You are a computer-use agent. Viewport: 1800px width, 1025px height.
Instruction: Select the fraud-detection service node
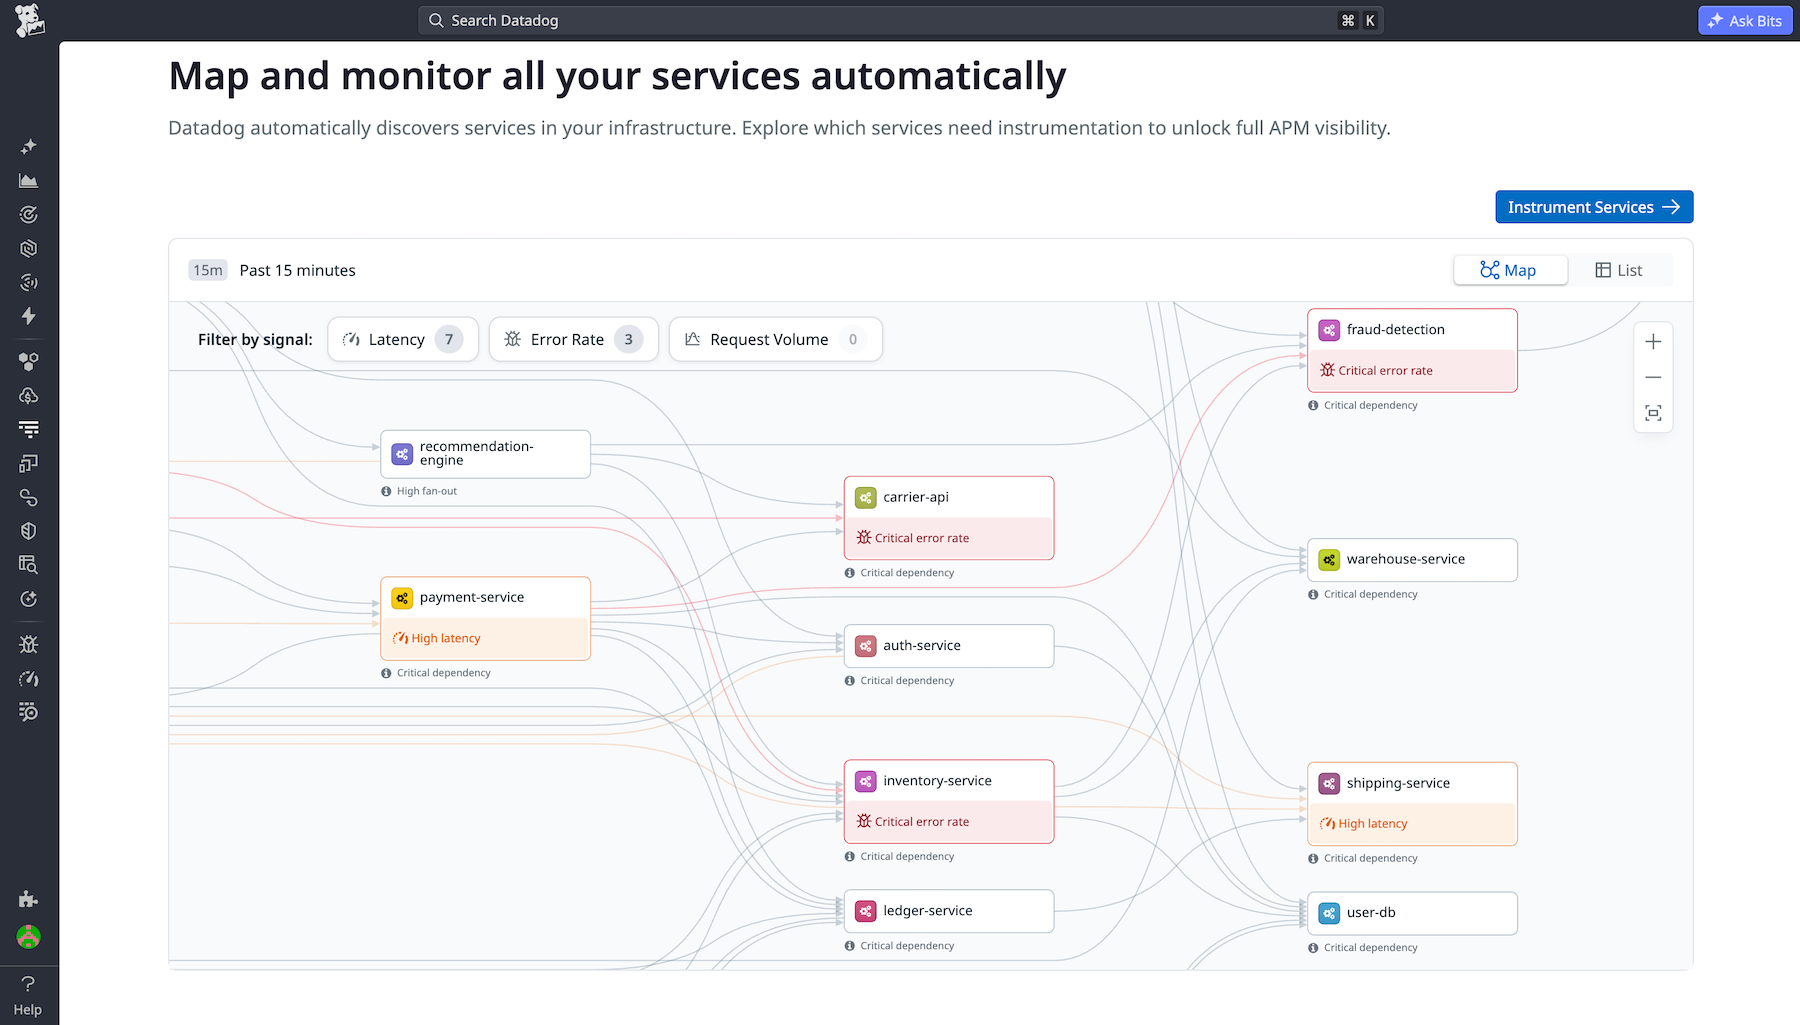[x=1412, y=350]
